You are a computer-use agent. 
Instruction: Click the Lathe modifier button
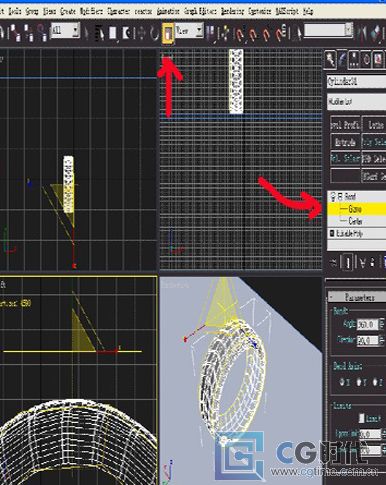click(x=375, y=125)
